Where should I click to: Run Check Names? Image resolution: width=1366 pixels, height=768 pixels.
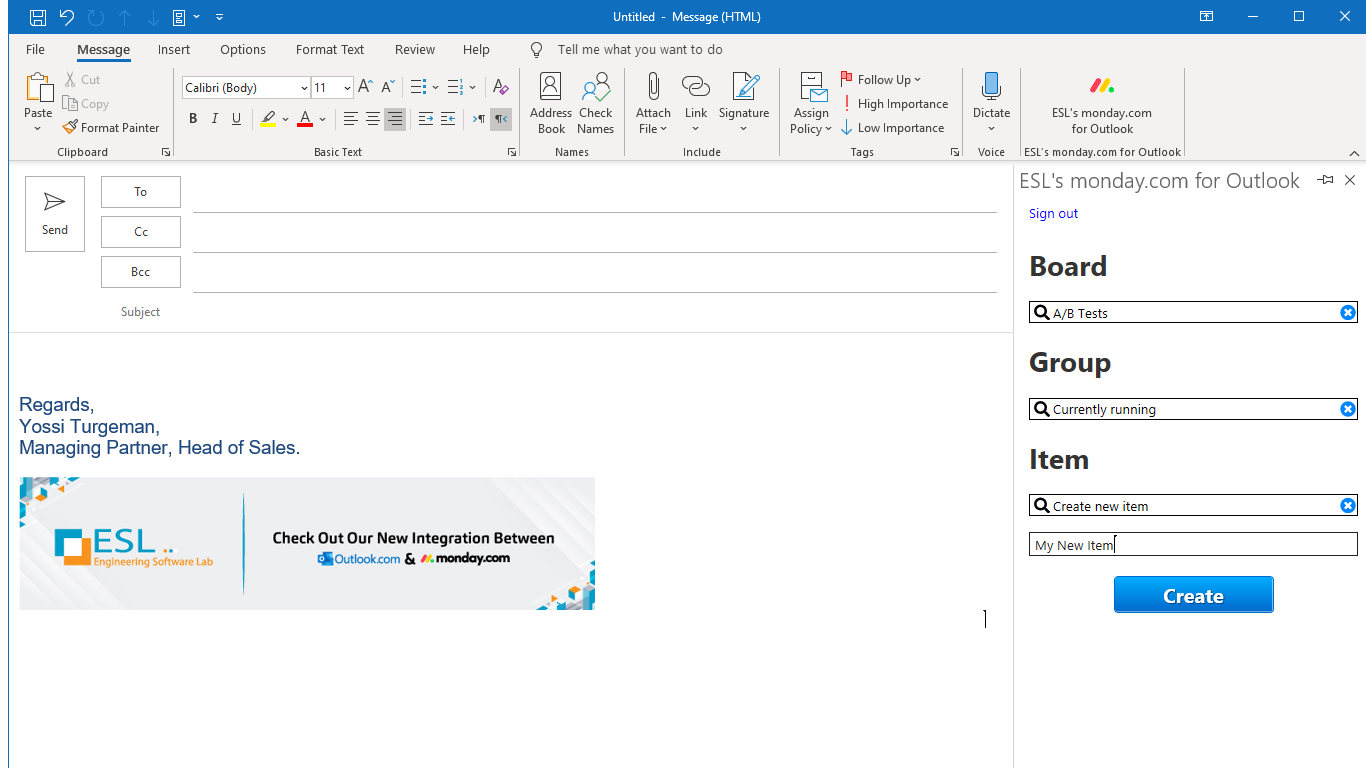click(x=596, y=103)
